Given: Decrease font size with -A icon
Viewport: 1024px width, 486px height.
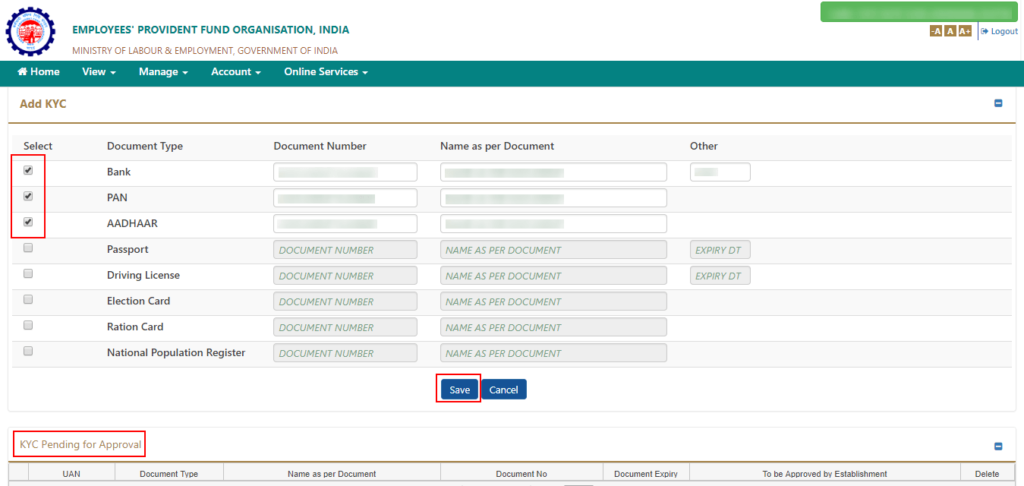Looking at the screenshot, I should tap(936, 31).
